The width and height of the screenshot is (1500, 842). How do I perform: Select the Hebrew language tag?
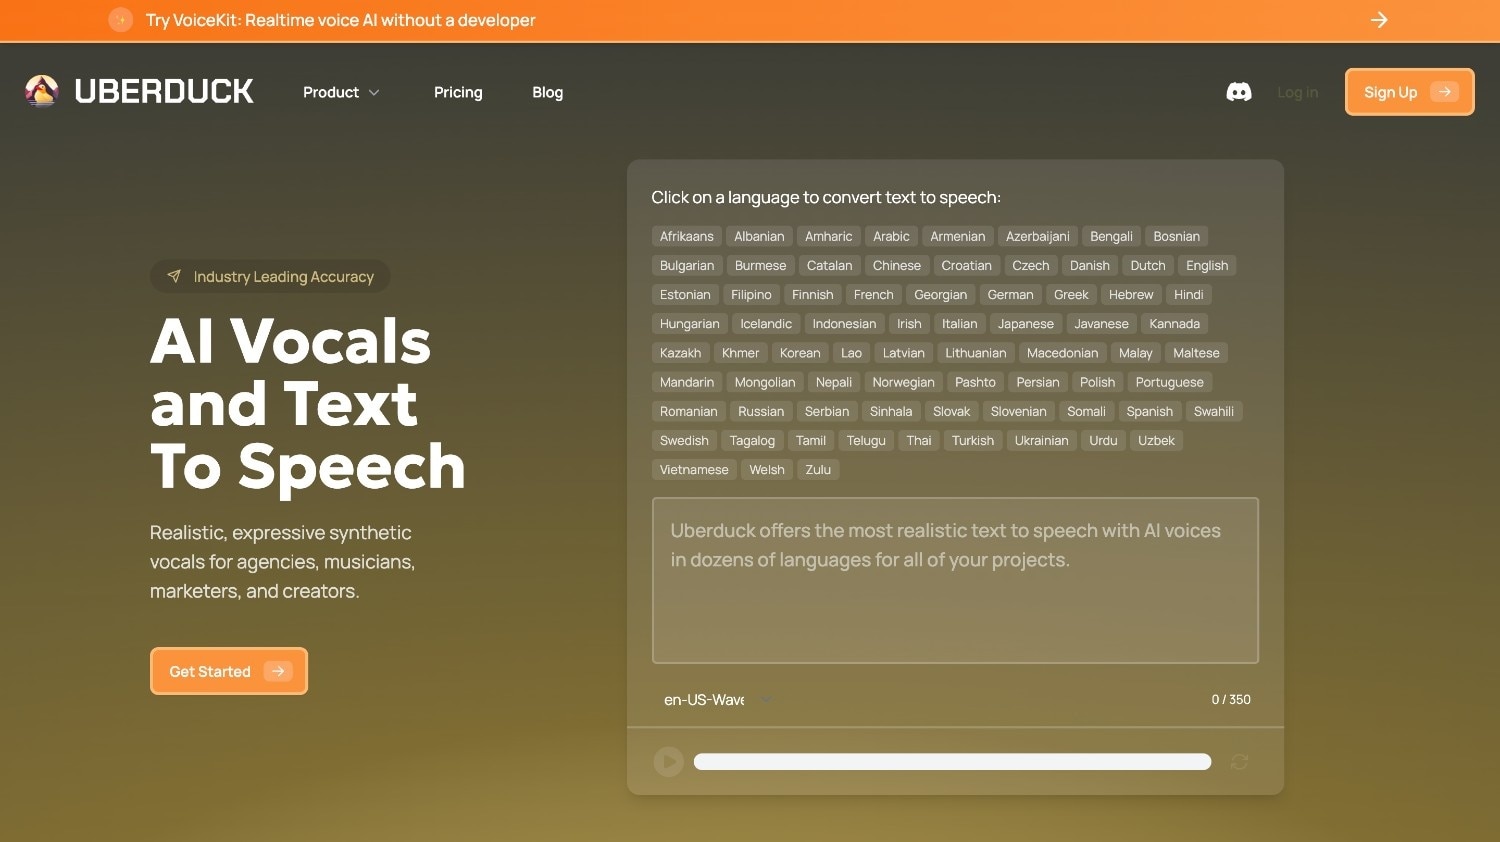tap(1131, 295)
